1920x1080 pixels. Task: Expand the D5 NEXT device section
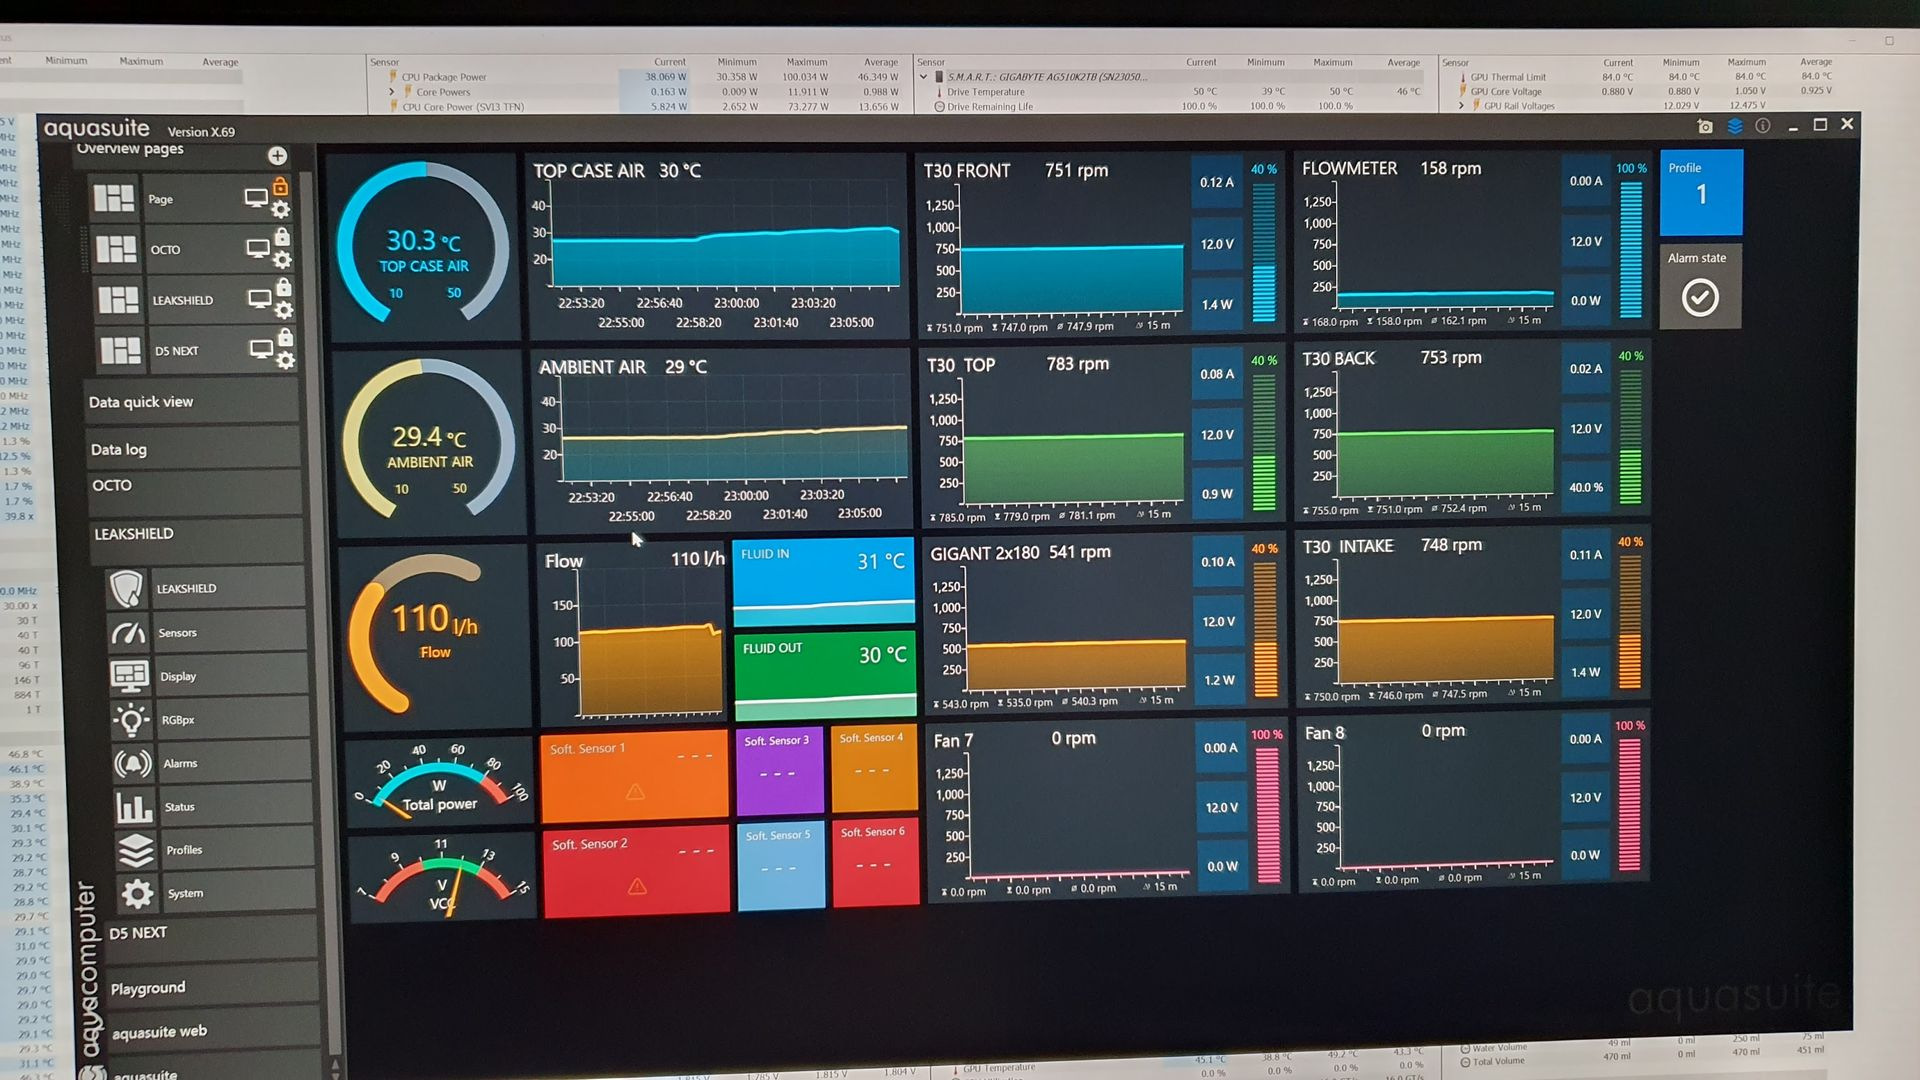coord(138,933)
